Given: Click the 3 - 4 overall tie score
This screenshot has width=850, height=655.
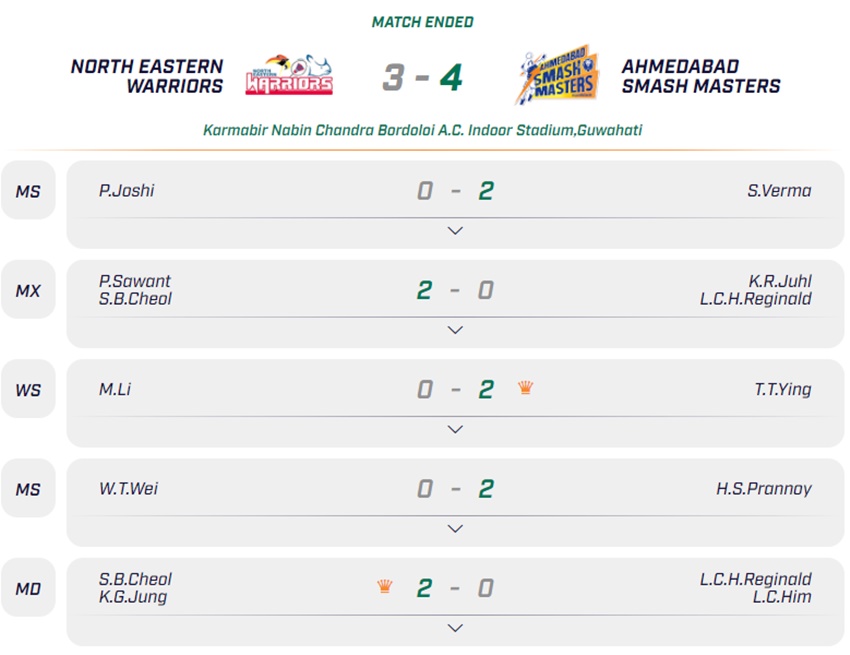Looking at the screenshot, I should tap(423, 77).
